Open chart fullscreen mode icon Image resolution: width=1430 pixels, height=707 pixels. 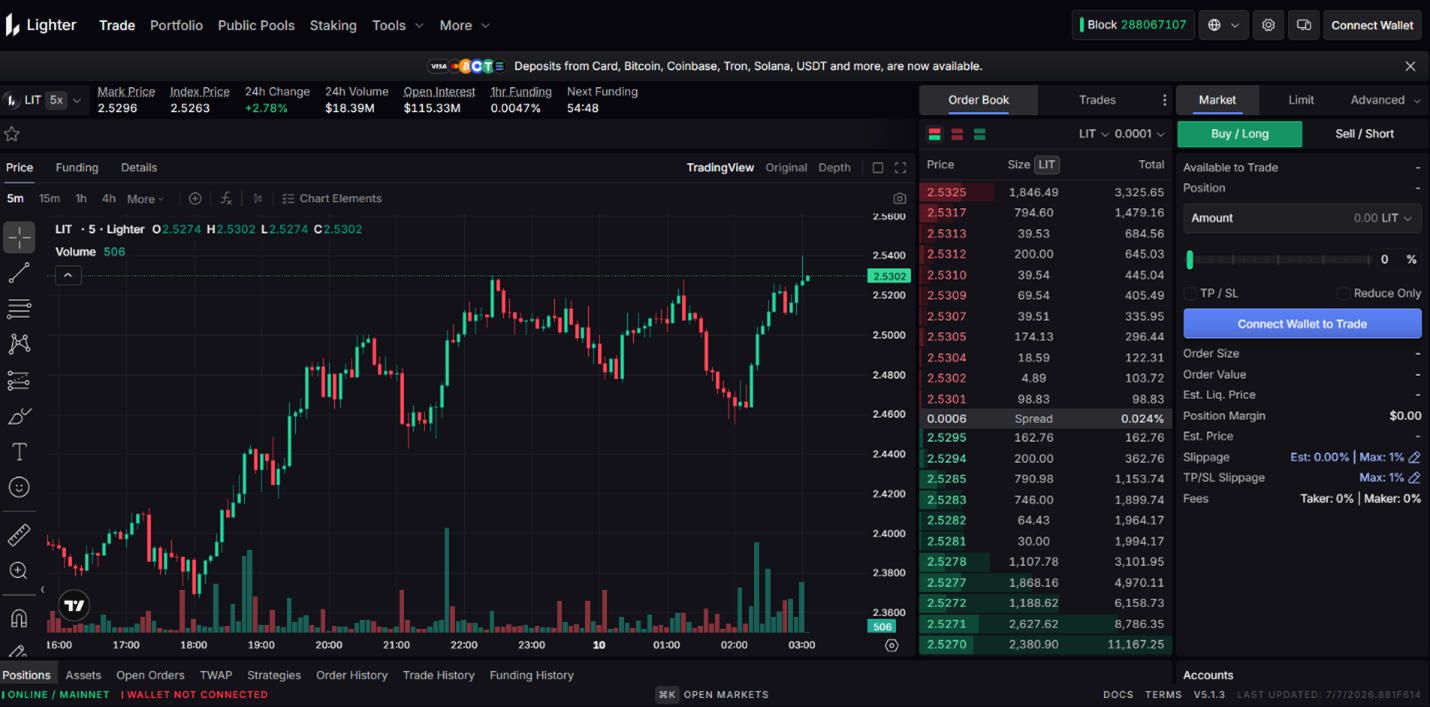tap(900, 168)
